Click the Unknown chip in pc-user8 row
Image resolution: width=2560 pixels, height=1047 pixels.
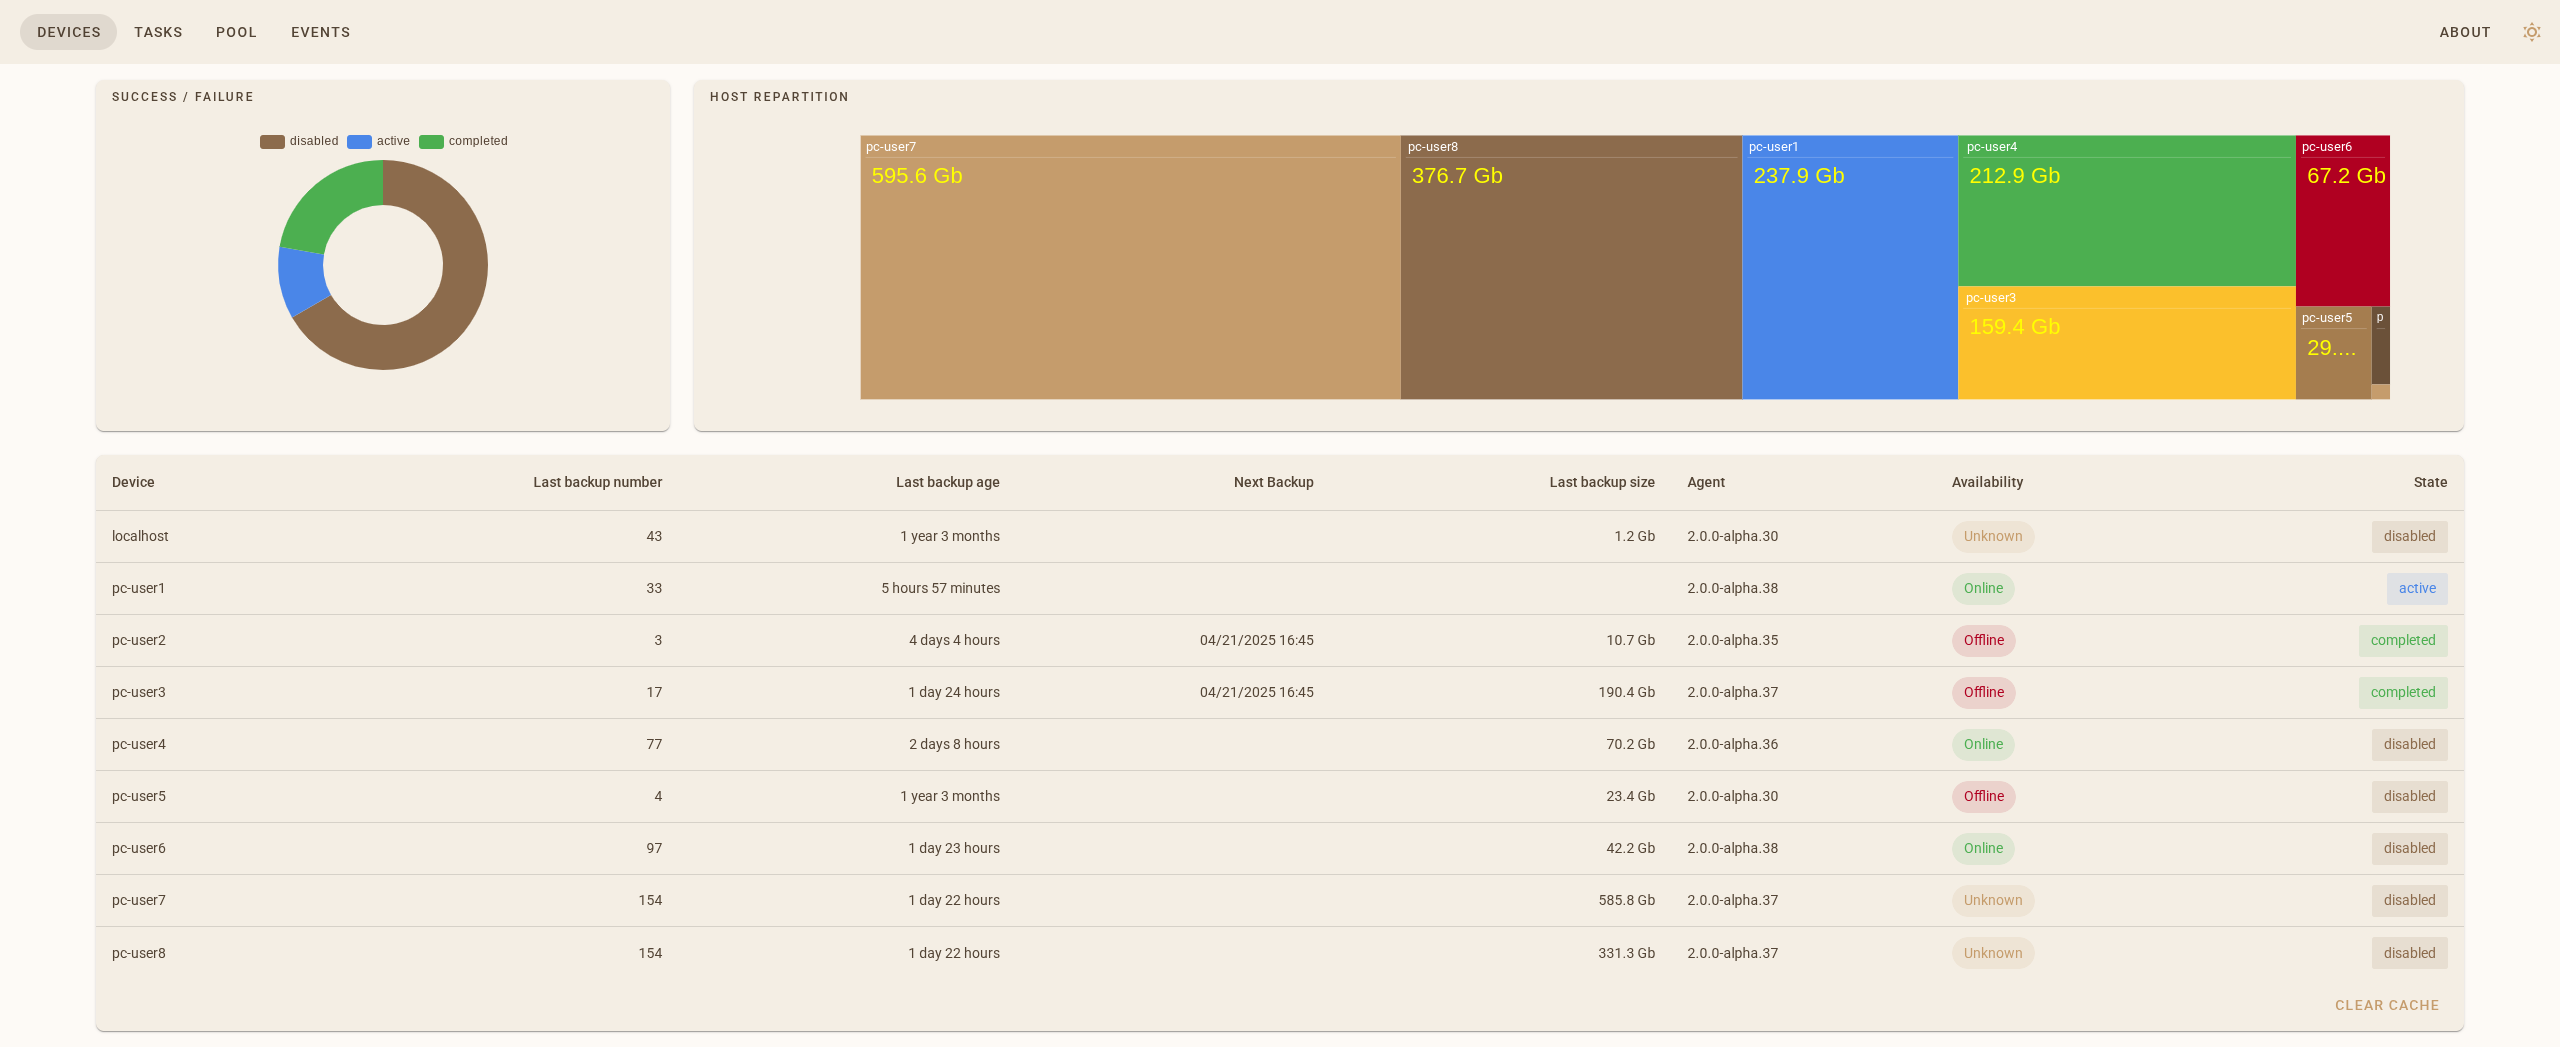pyautogui.click(x=1992, y=953)
